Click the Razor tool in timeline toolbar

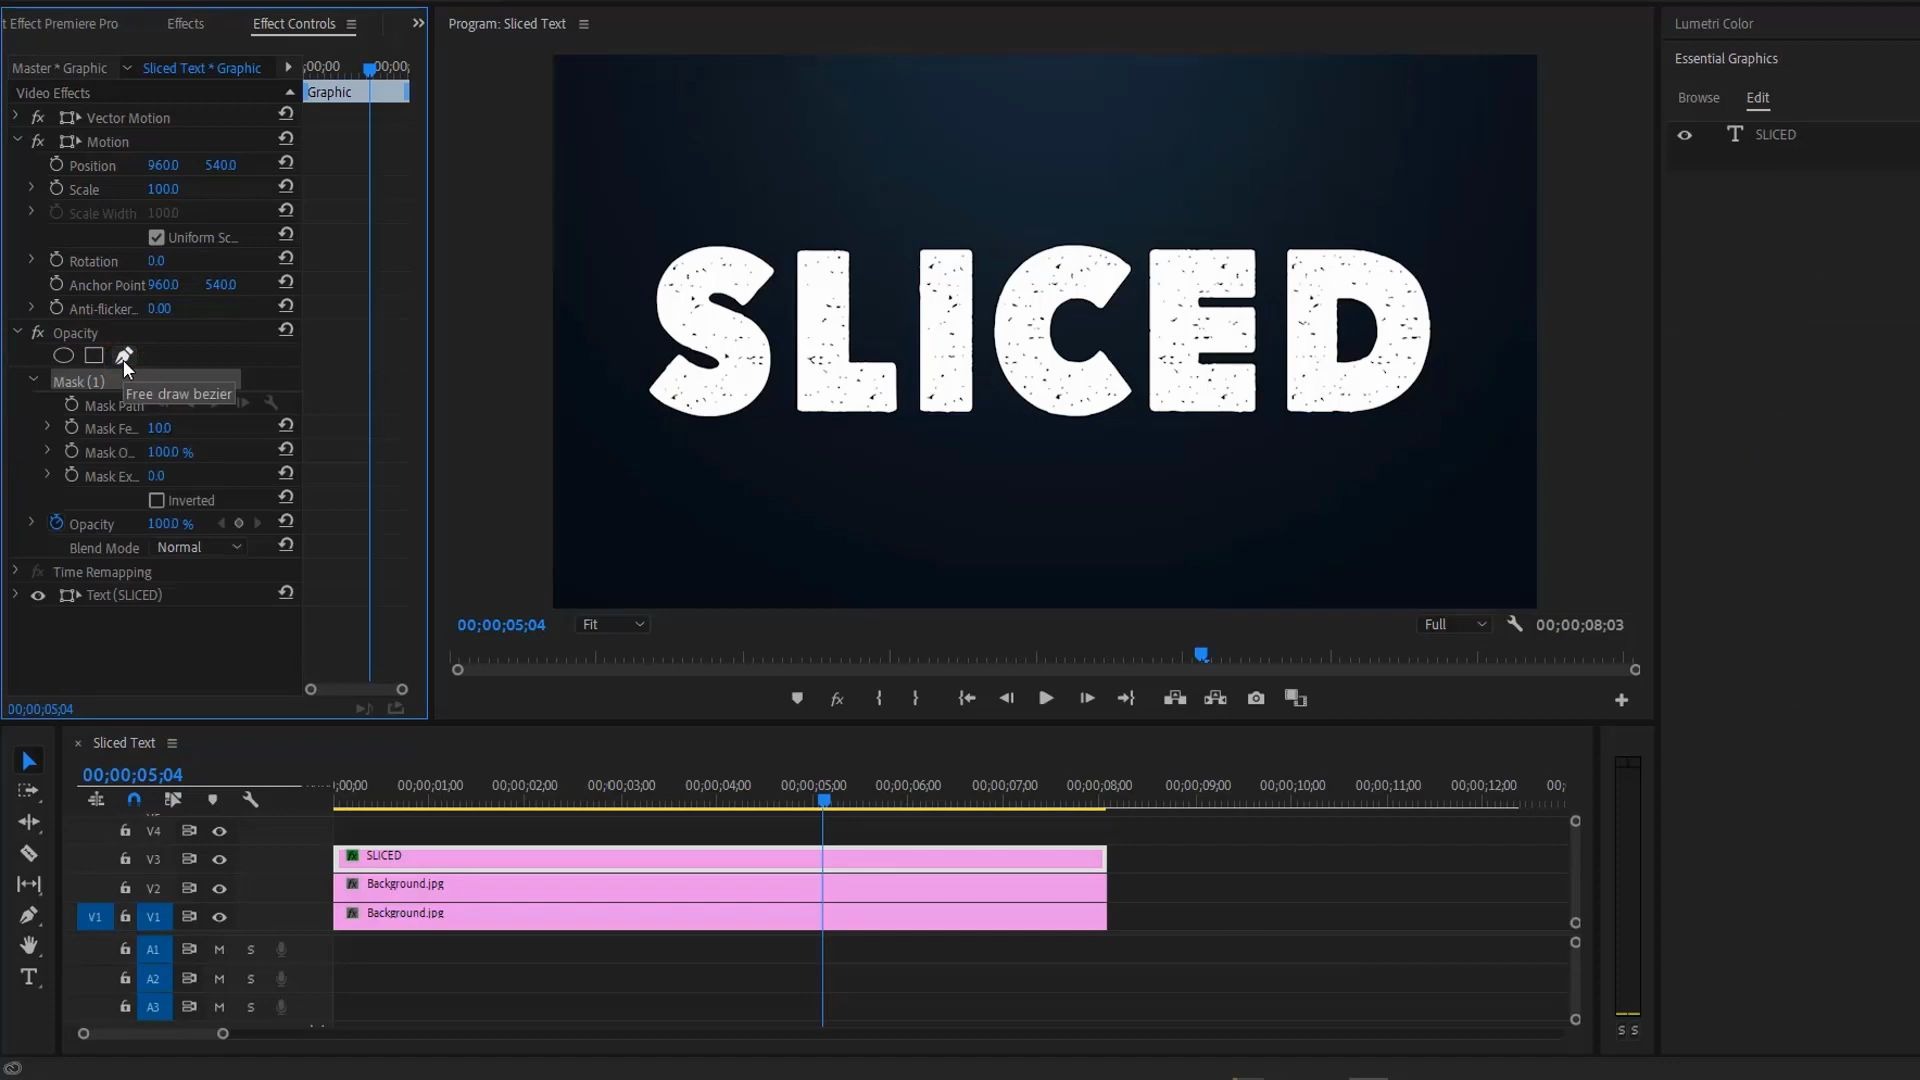29,853
